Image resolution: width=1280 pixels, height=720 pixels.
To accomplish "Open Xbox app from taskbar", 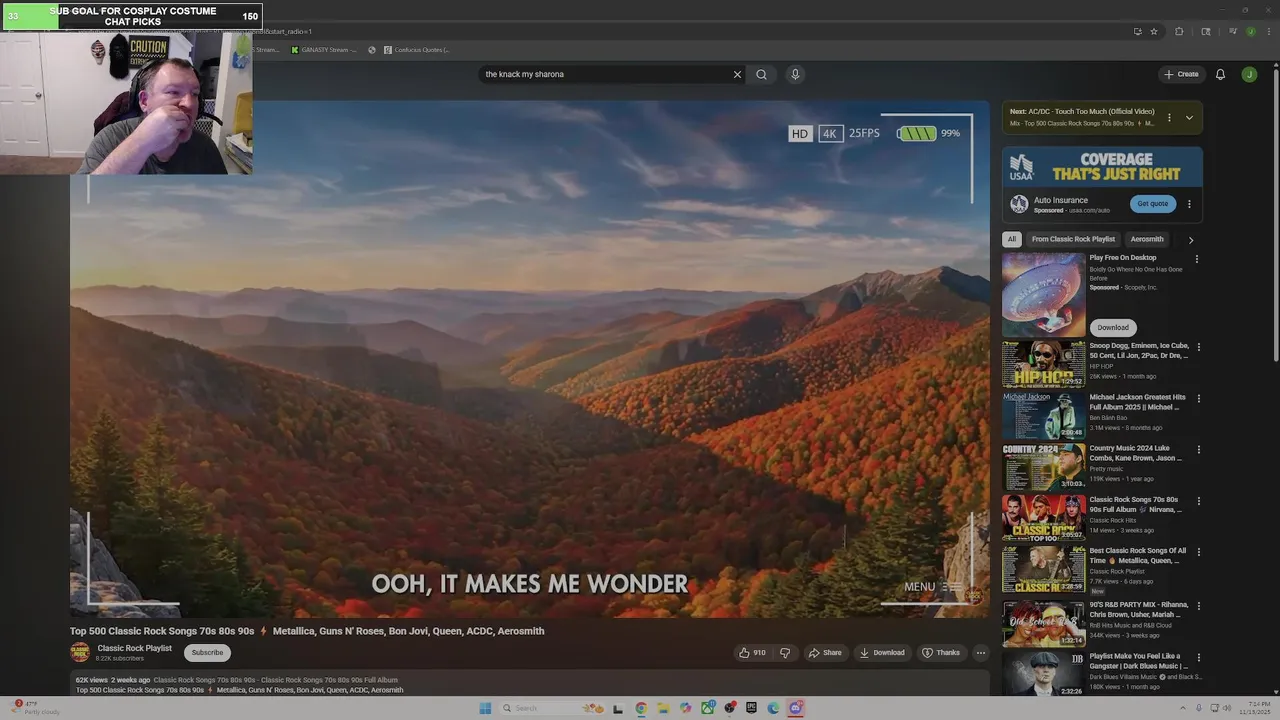I will pyautogui.click(x=707, y=708).
